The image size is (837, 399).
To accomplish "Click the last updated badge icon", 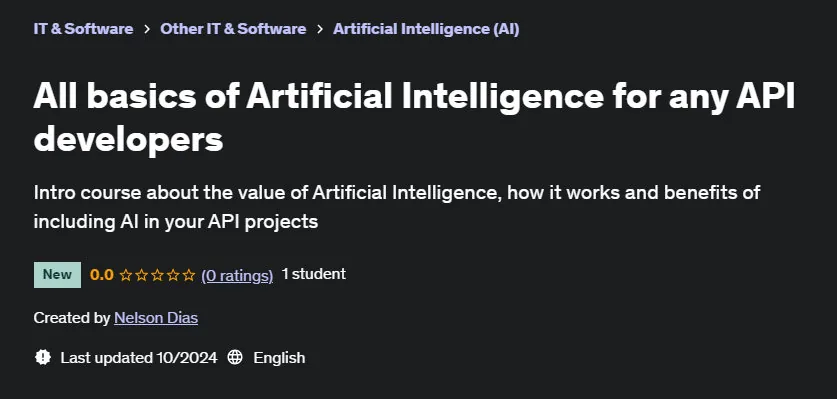I will (x=43, y=357).
